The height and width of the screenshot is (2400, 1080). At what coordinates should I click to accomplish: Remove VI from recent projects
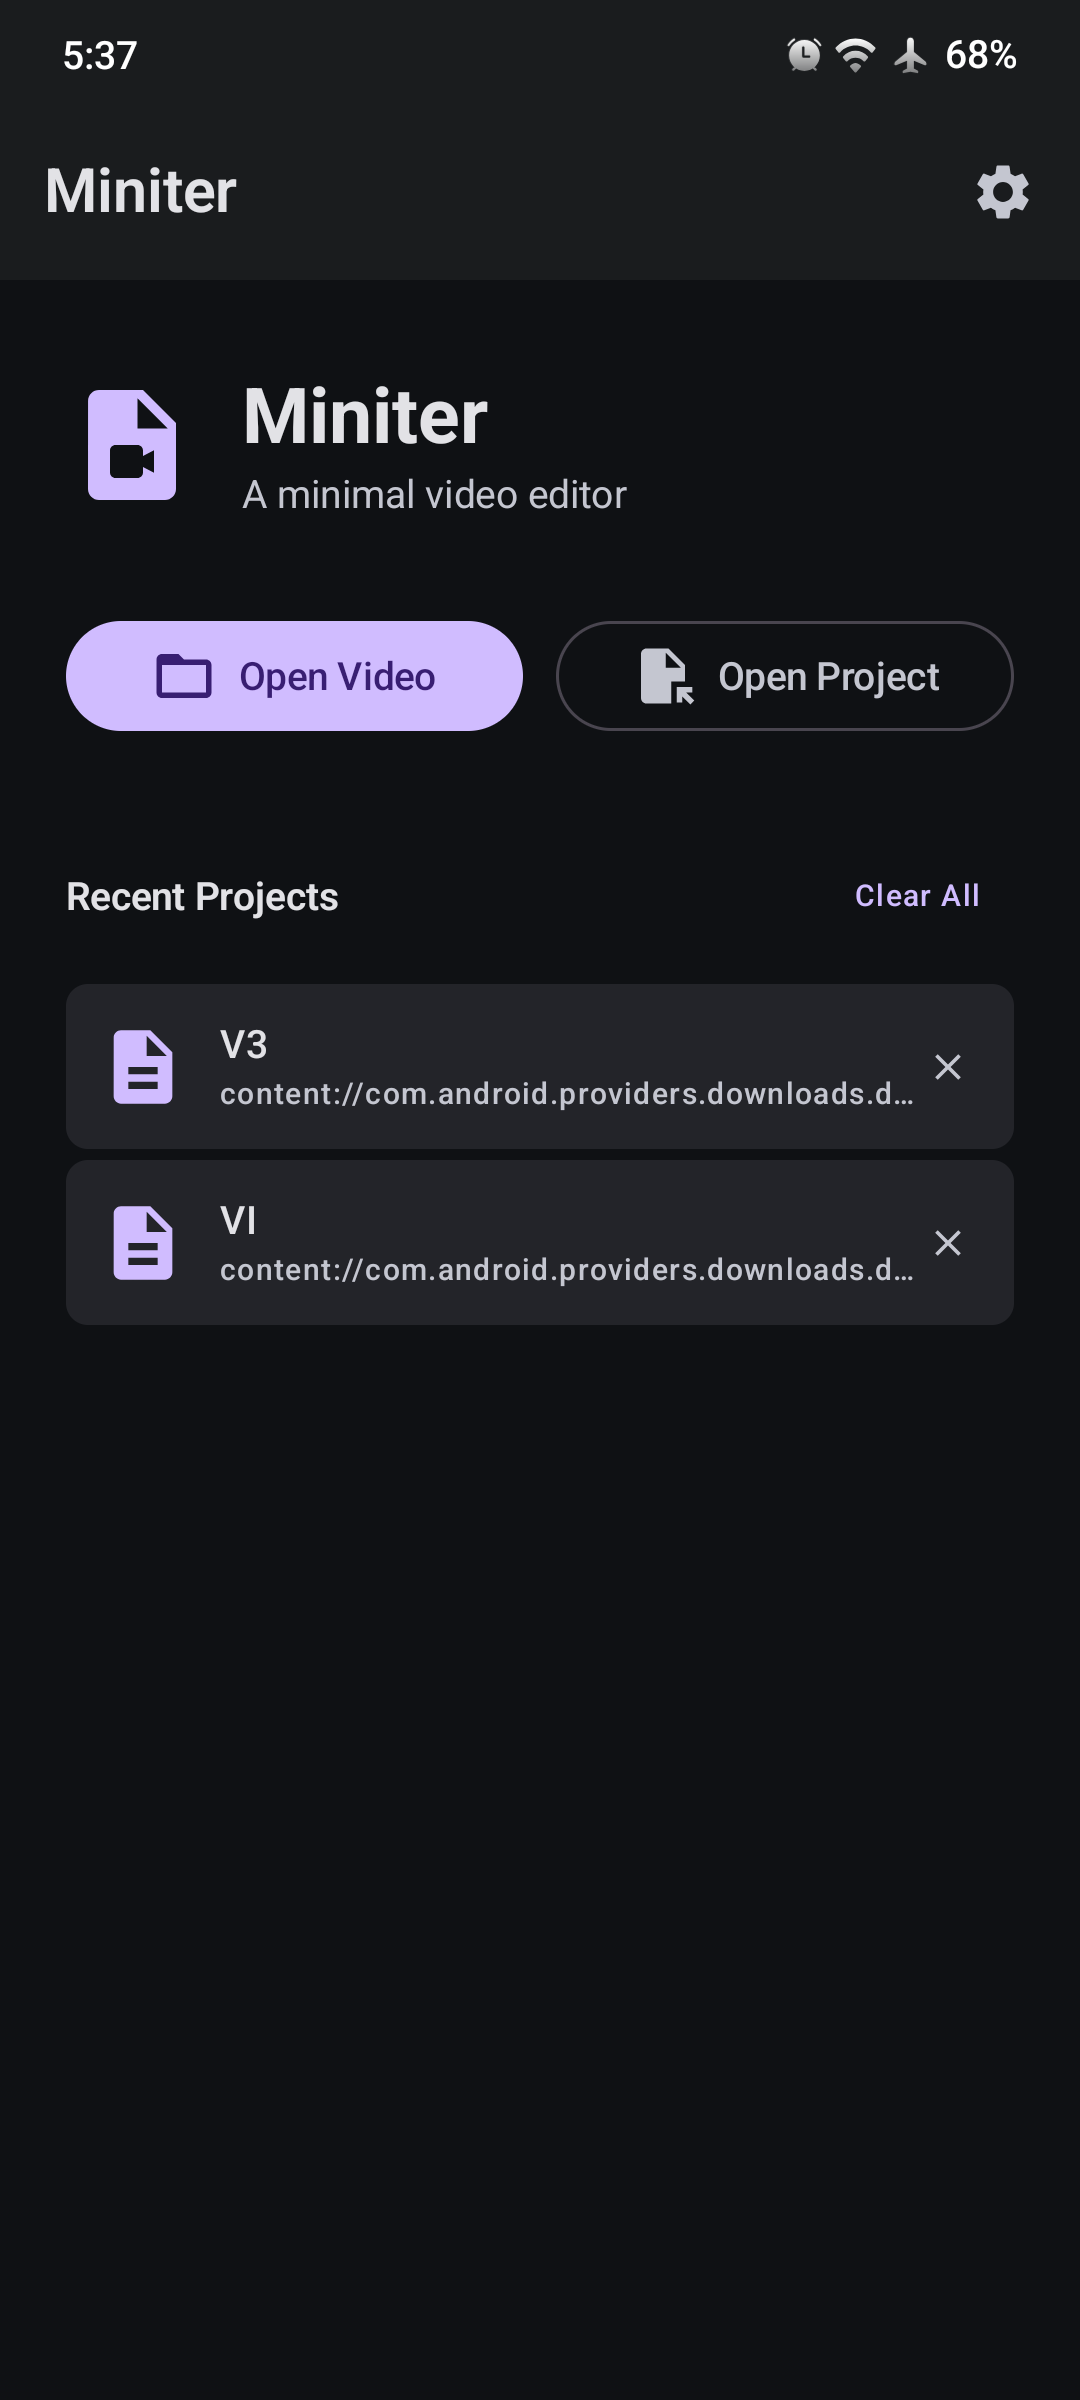pyautogui.click(x=948, y=1243)
